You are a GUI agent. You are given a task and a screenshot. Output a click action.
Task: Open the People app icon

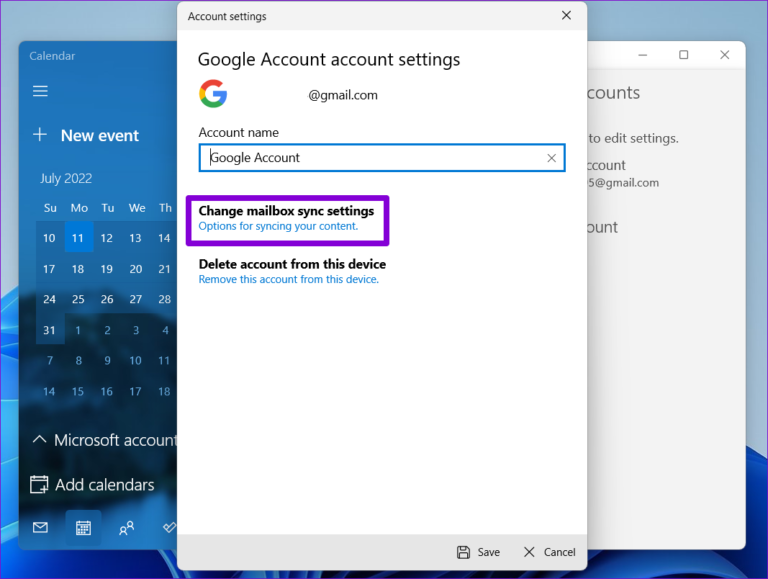pyautogui.click(x=126, y=528)
